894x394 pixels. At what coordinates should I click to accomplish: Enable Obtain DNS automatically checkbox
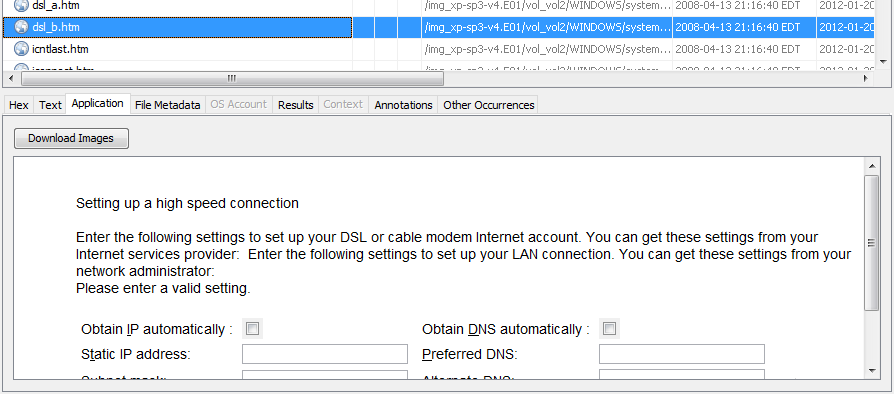(609, 328)
